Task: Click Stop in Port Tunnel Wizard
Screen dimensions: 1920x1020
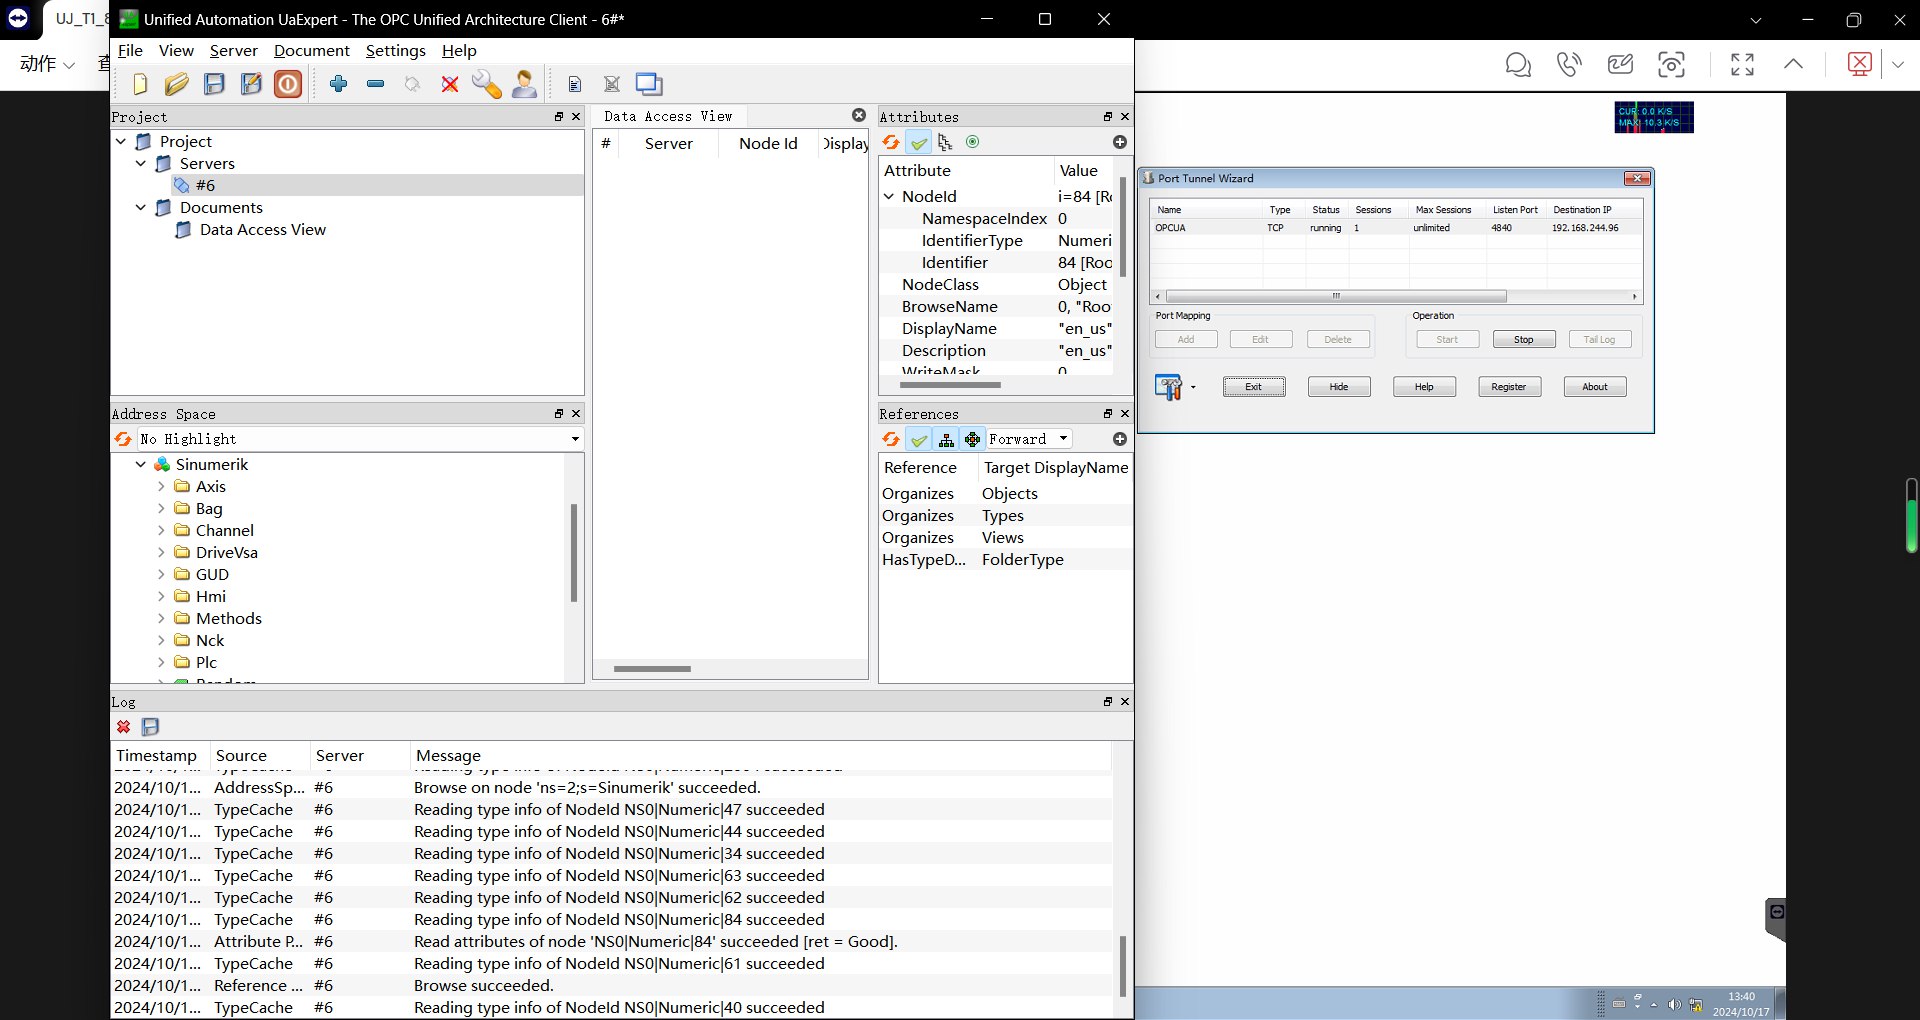Action: 1524,340
